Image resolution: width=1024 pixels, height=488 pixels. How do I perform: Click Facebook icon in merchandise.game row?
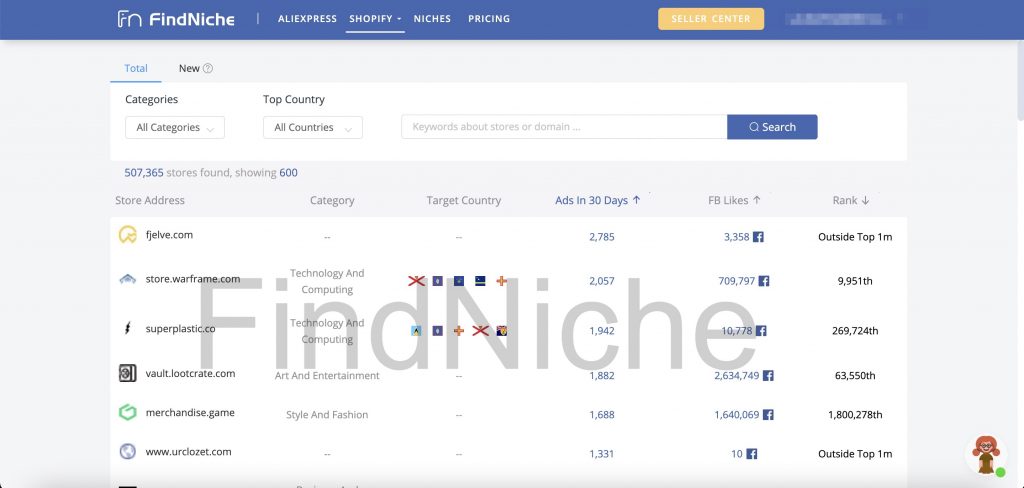tap(768, 415)
